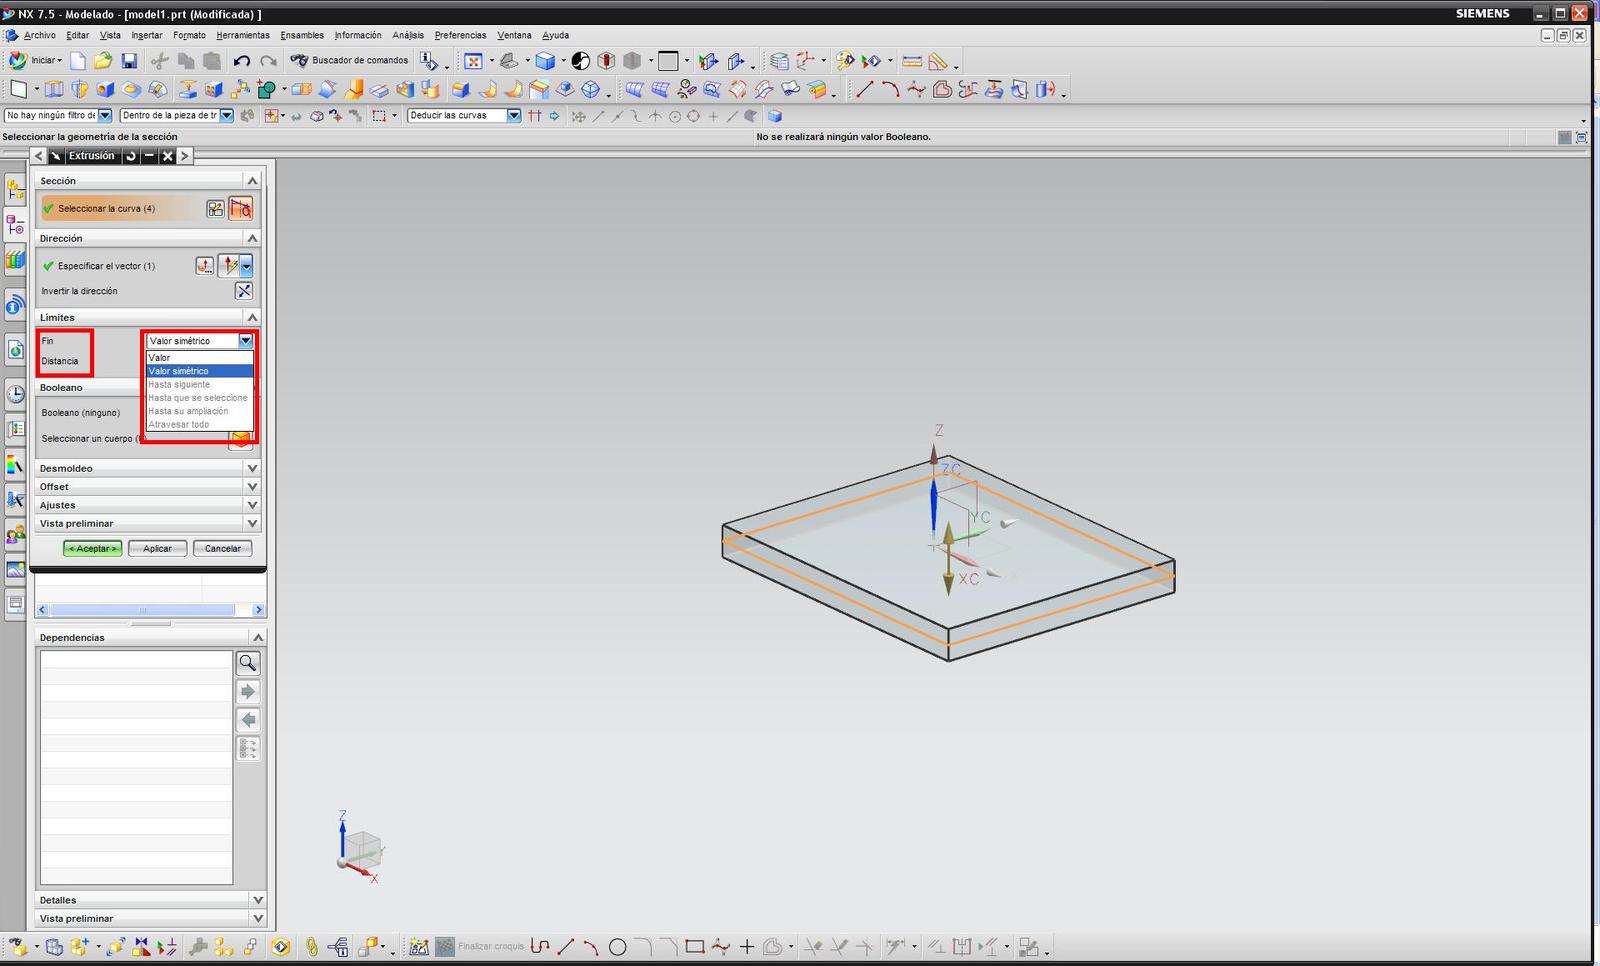Image resolution: width=1600 pixels, height=966 pixels.
Task: Click the history clock sidebar icon
Action: coord(15,394)
